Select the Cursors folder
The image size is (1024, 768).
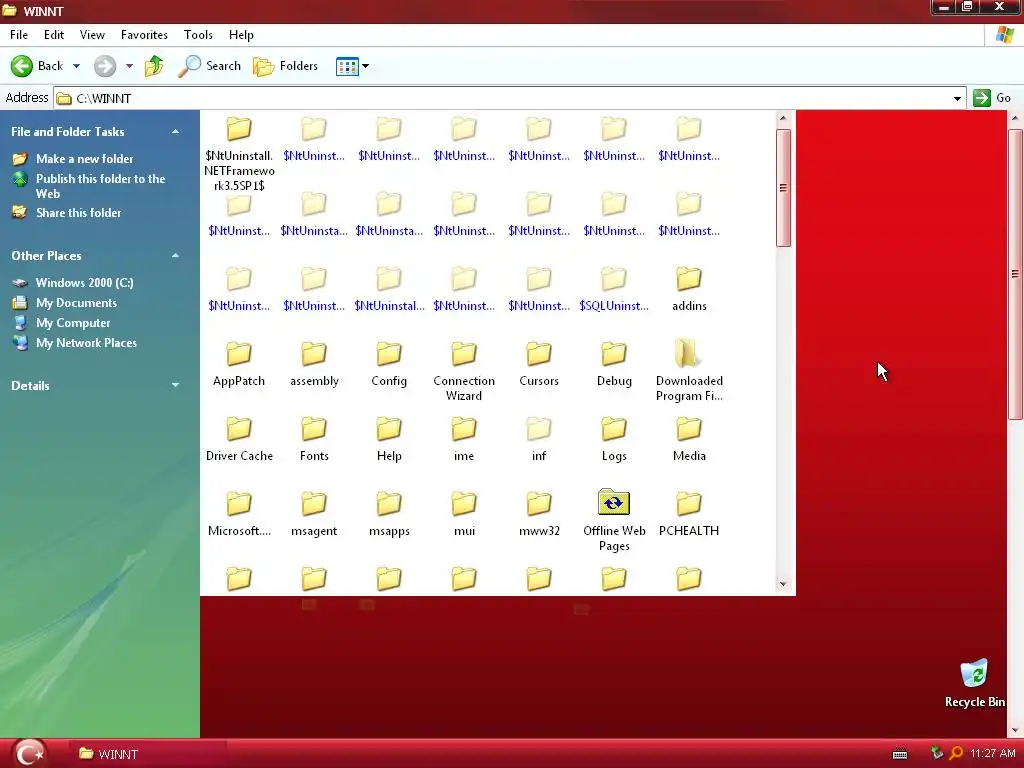539,363
